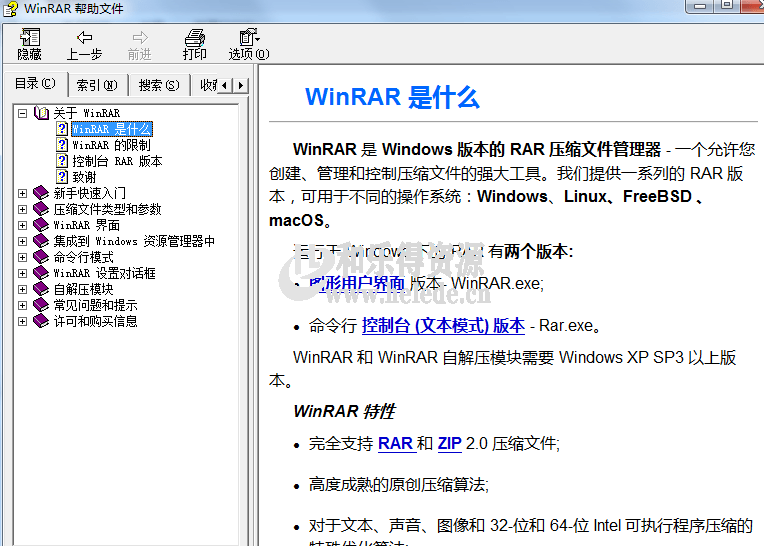Open the 选项 options toolbar icon
The image size is (764, 546).
(249, 38)
